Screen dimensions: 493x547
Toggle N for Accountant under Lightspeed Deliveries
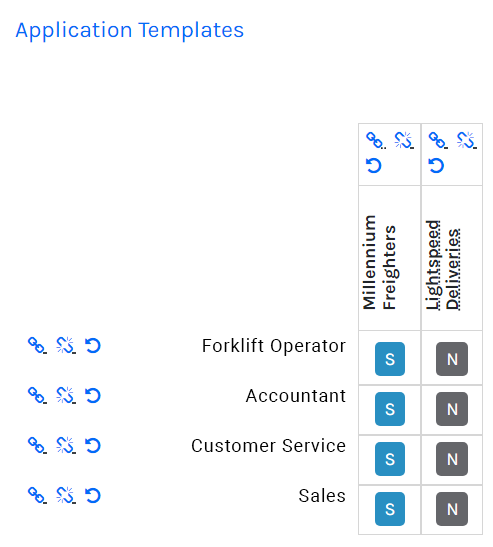click(452, 409)
